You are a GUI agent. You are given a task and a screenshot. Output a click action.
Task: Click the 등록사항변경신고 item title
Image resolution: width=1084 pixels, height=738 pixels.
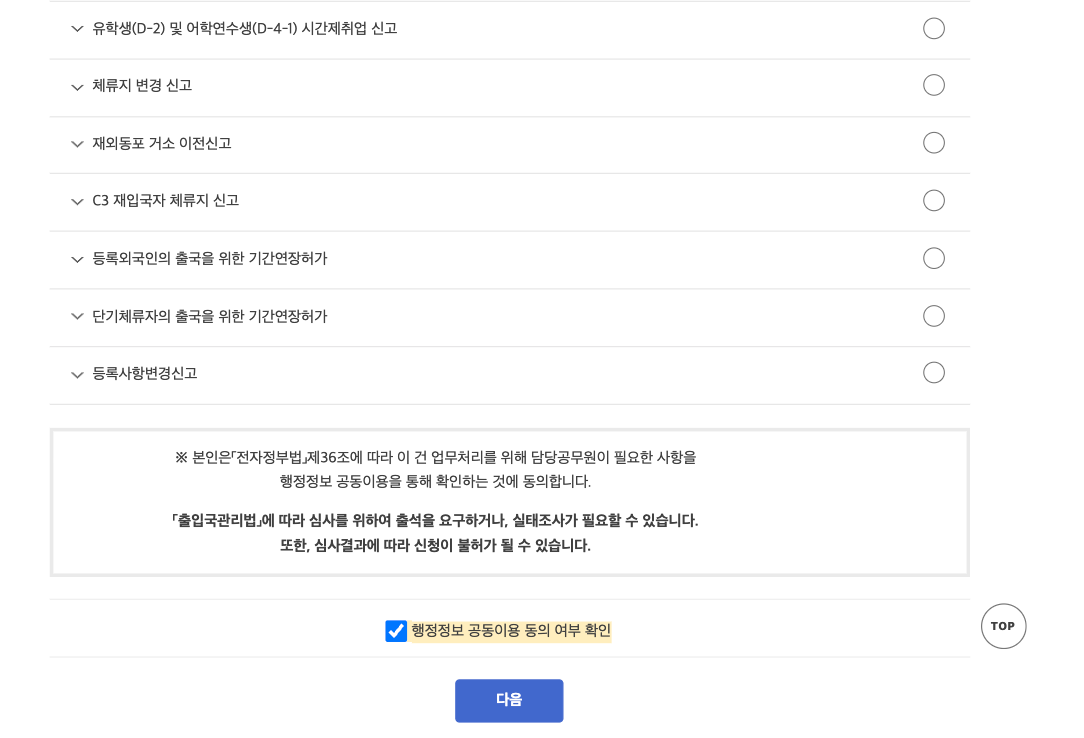pyautogui.click(x=145, y=374)
